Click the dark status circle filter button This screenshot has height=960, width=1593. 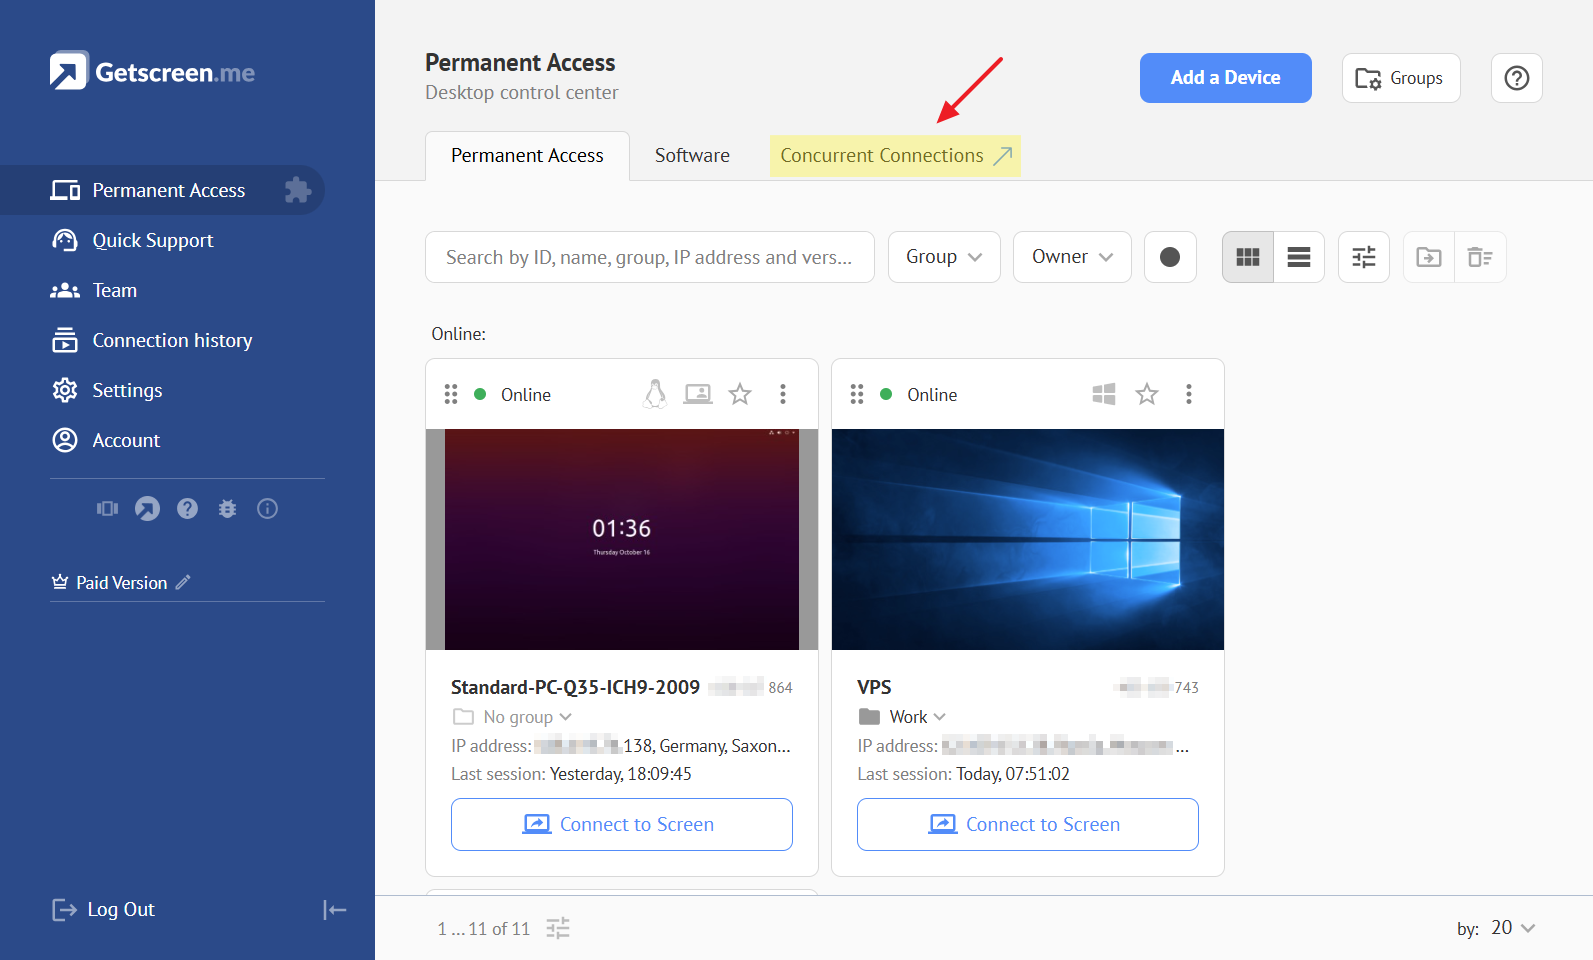(x=1169, y=257)
